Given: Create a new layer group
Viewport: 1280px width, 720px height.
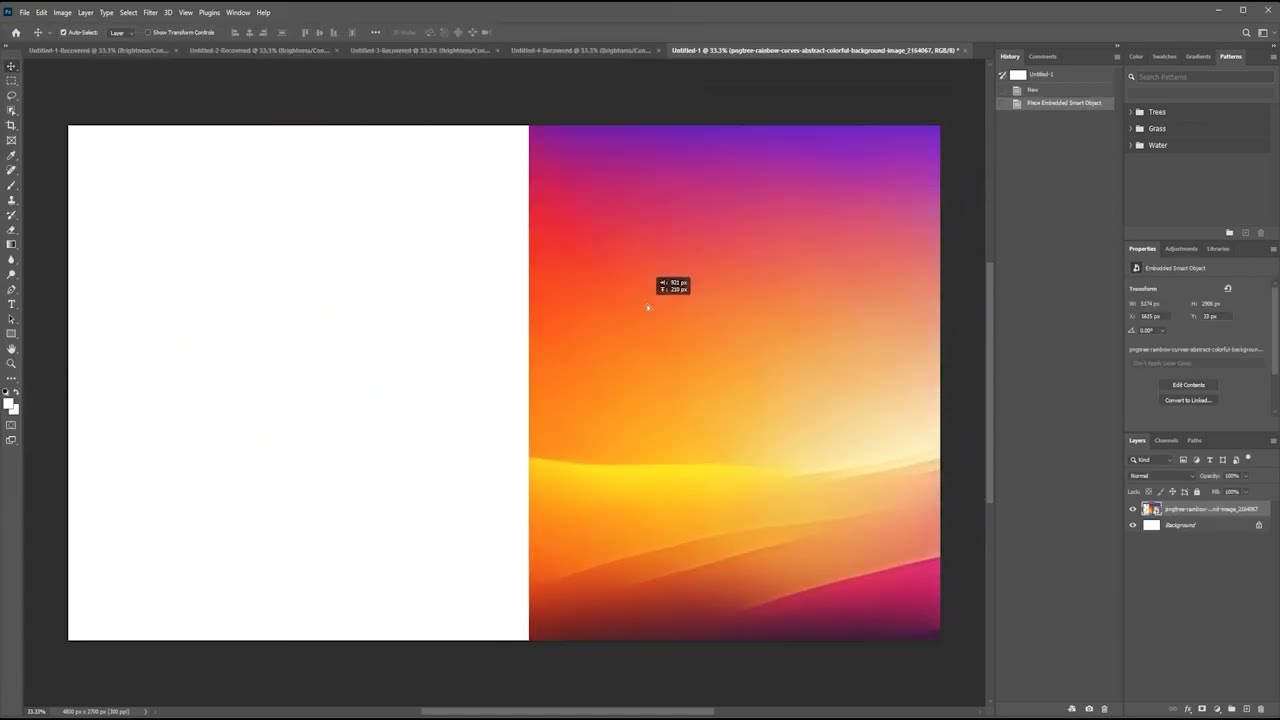Looking at the screenshot, I should click(x=1231, y=709).
